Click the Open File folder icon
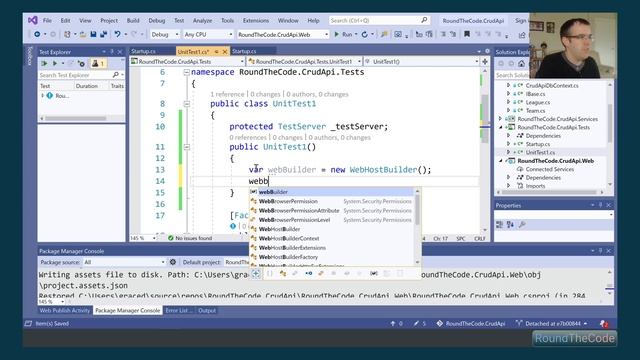 pos(83,34)
